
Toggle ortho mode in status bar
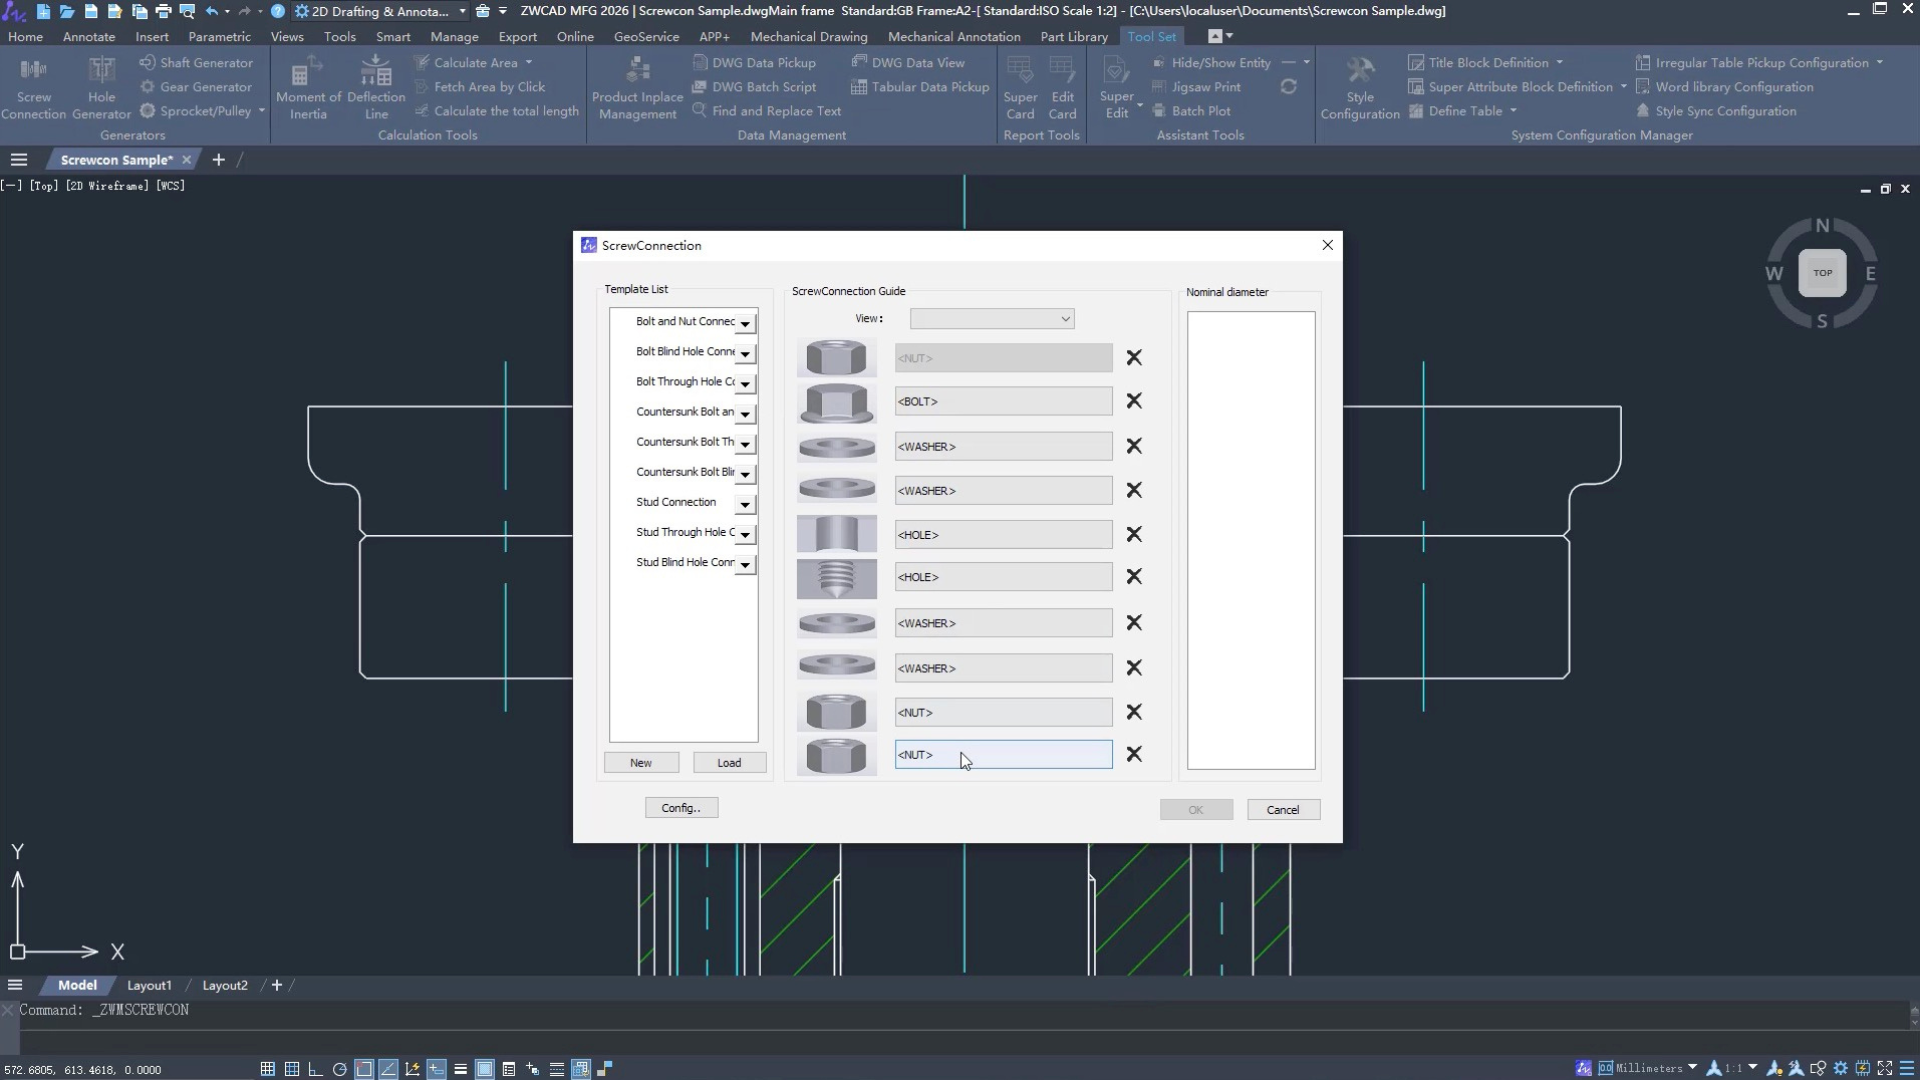coord(315,1069)
